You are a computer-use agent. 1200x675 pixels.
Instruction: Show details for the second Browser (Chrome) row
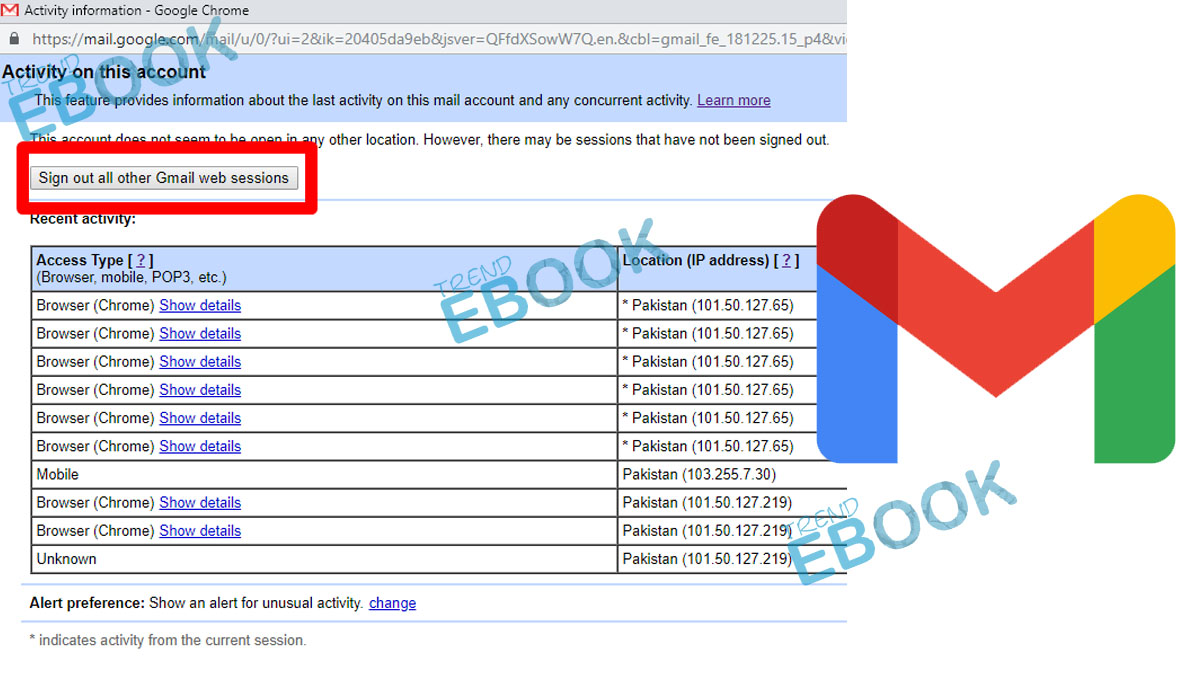[x=200, y=333]
